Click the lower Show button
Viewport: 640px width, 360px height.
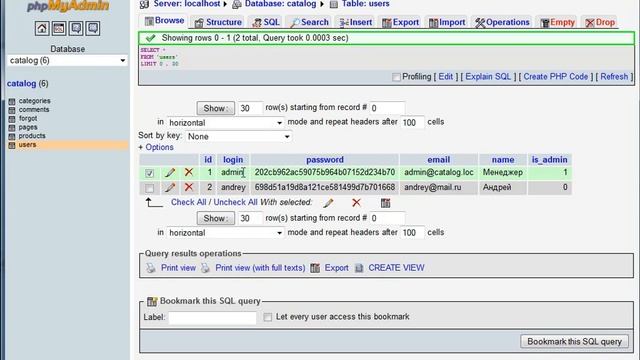[216, 218]
